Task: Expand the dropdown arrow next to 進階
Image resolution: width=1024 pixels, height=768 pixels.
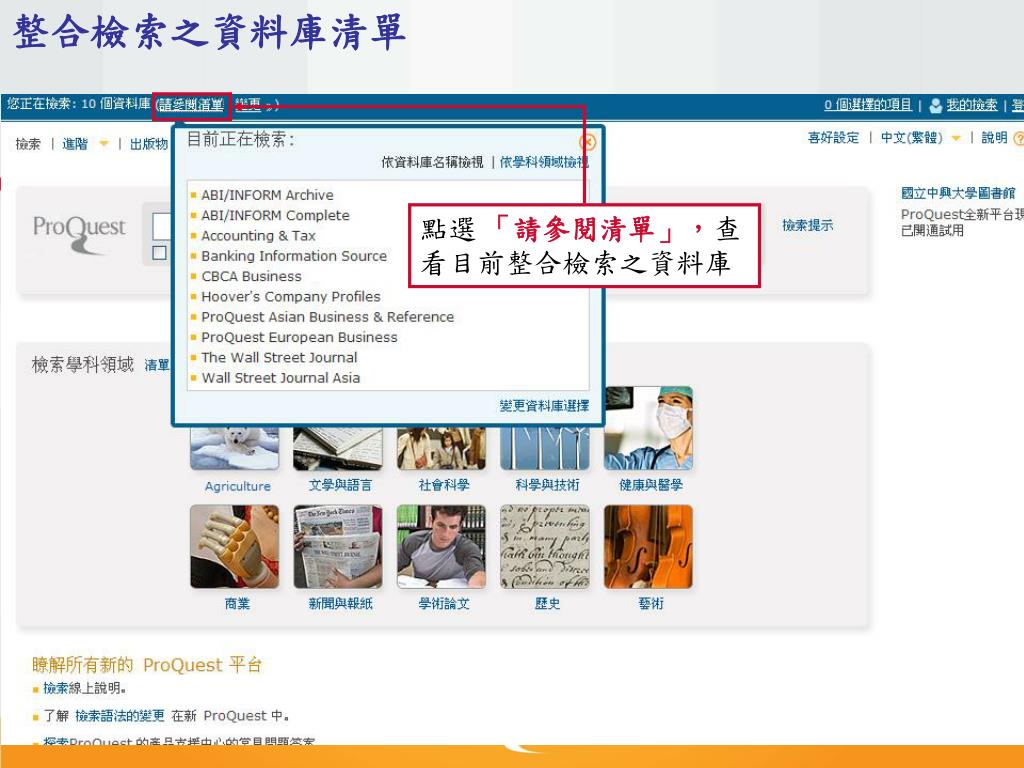Action: pos(103,144)
